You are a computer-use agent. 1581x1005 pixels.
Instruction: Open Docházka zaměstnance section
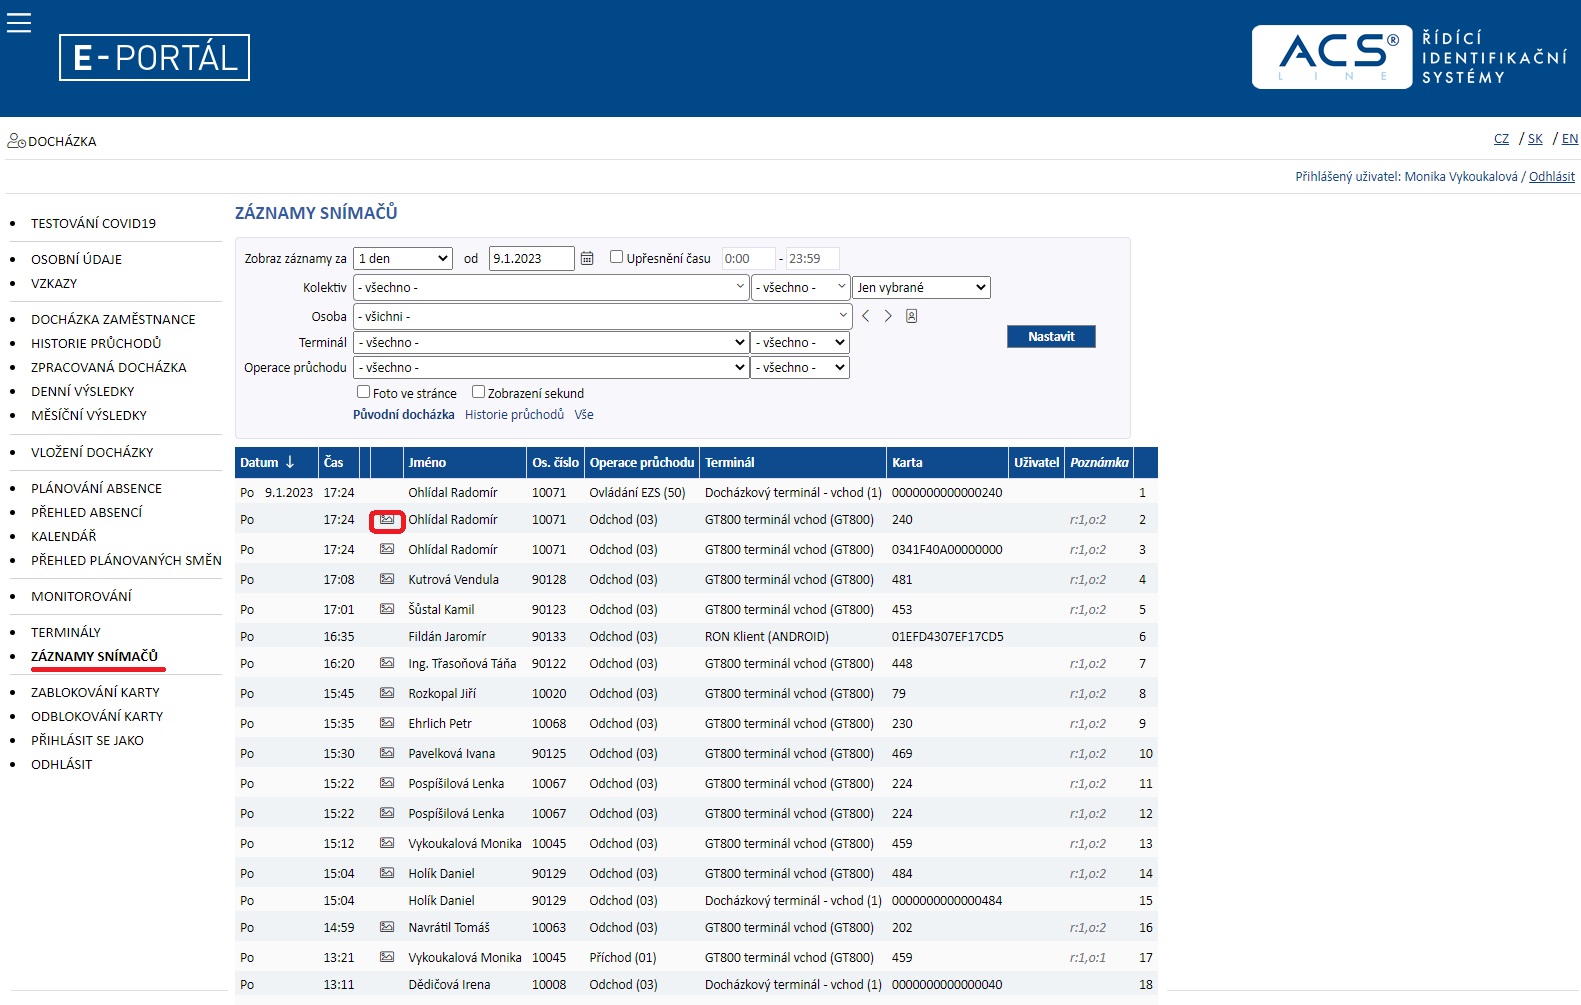point(113,319)
